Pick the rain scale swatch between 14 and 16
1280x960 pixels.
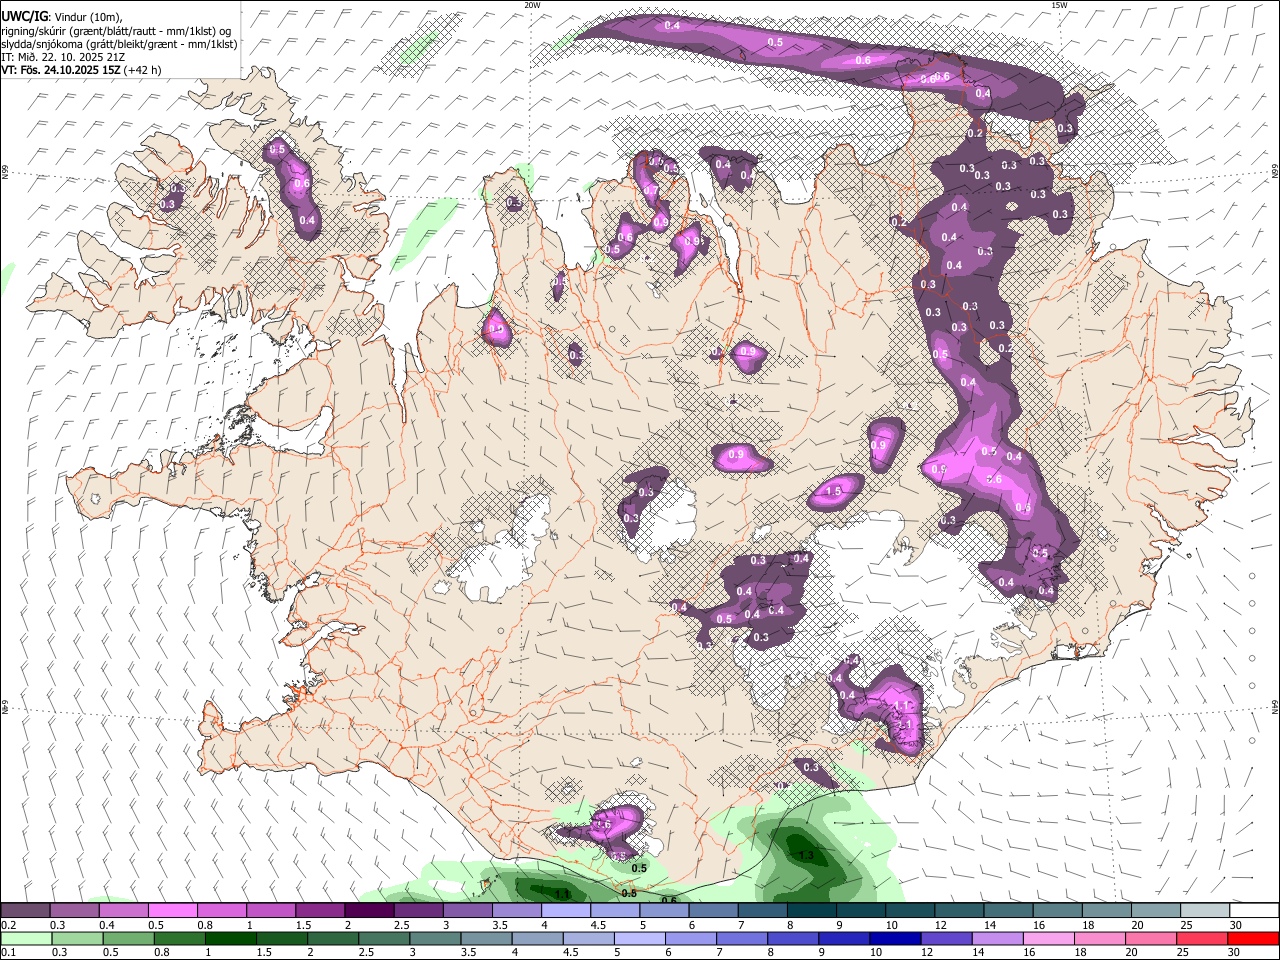tap(999, 938)
